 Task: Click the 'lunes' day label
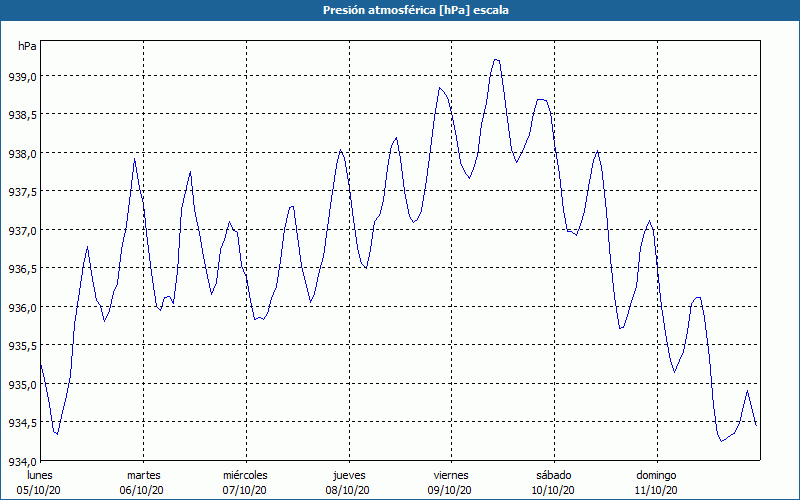click(40, 476)
